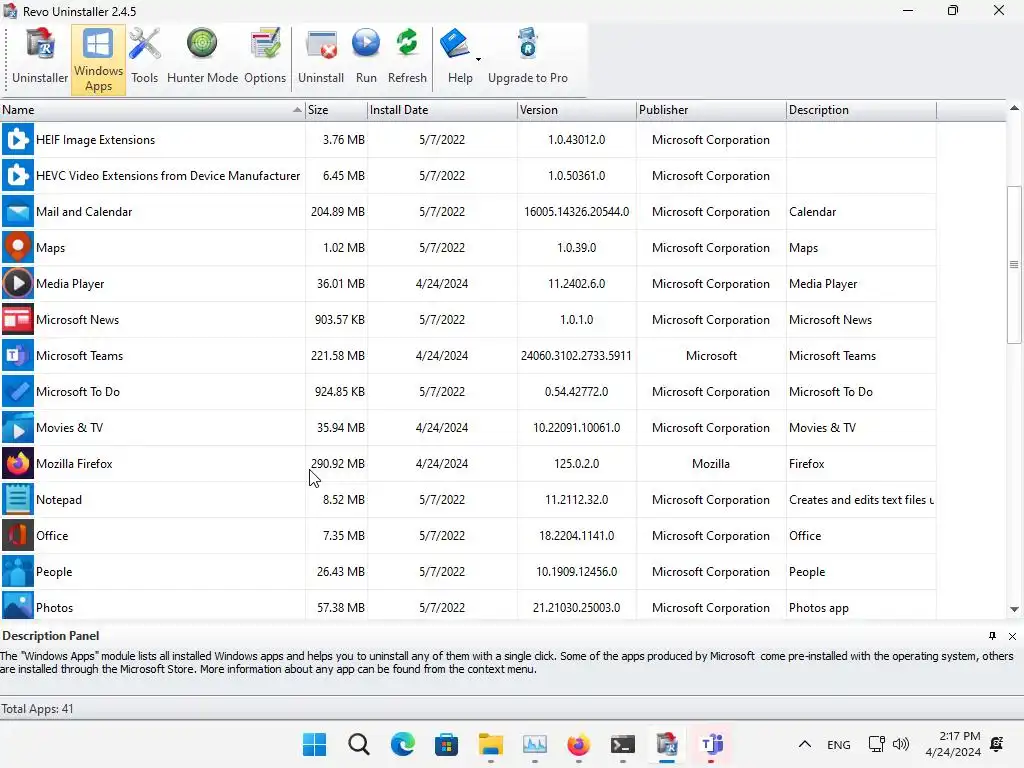This screenshot has height=768, width=1024.
Task: Select the Office app icon
Action: tap(18, 536)
